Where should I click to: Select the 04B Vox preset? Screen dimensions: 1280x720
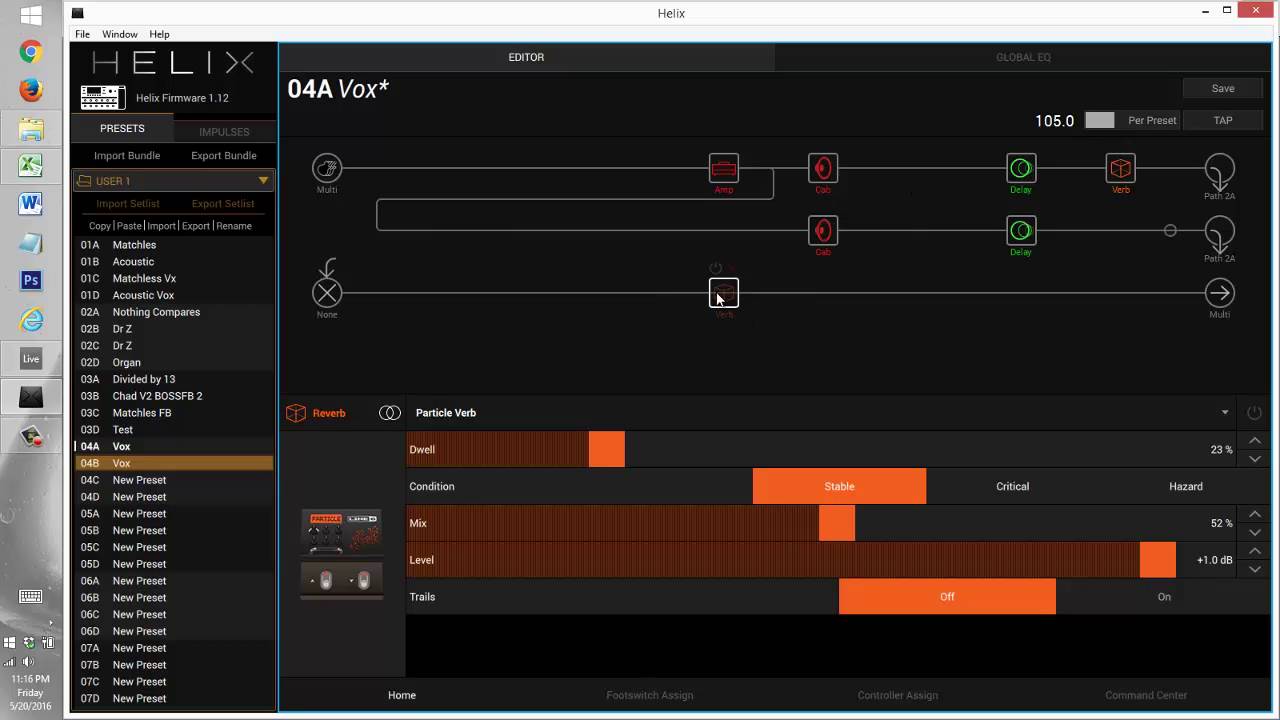174,463
